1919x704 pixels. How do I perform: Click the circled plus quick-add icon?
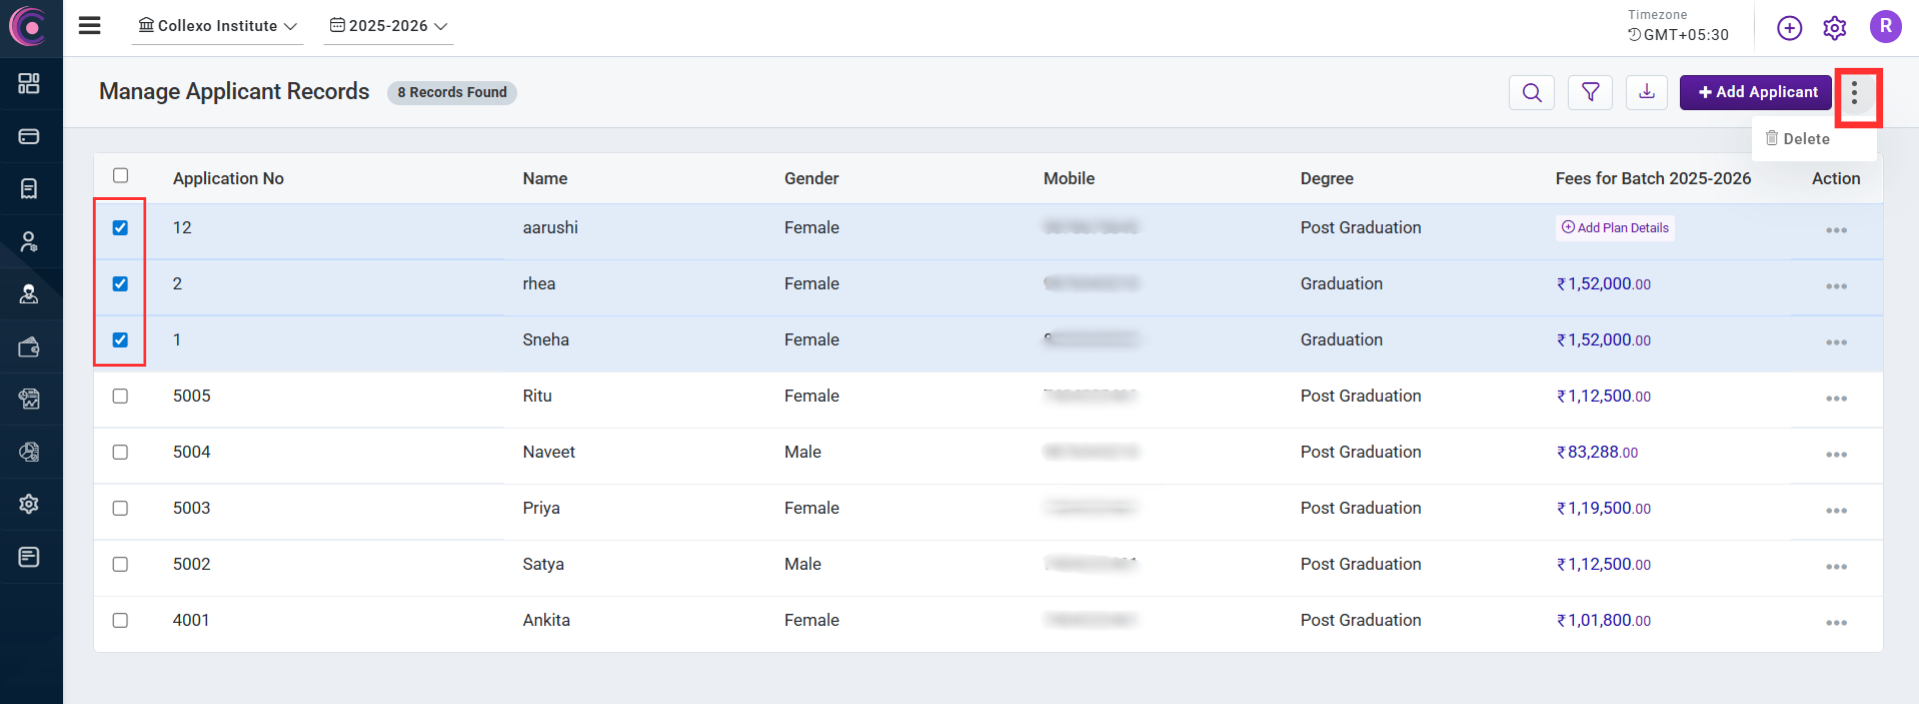pyautogui.click(x=1789, y=28)
